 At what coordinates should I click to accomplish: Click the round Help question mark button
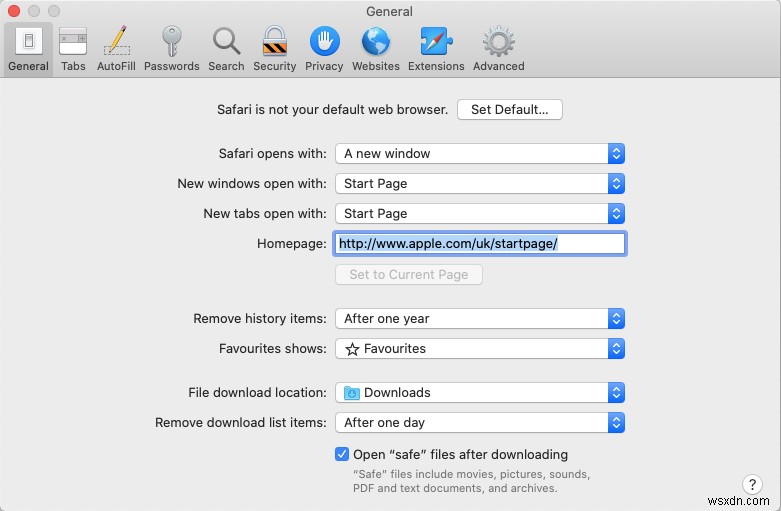pos(752,484)
